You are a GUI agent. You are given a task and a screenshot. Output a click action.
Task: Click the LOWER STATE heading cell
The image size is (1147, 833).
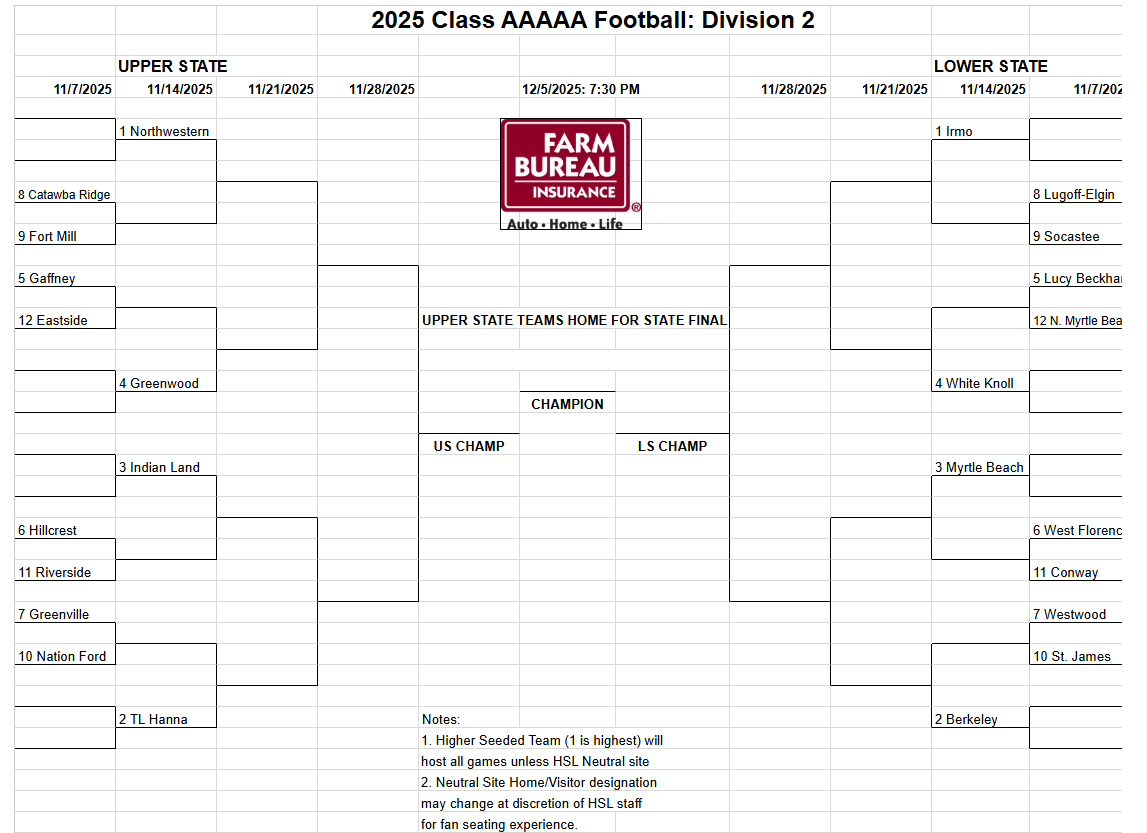990,66
